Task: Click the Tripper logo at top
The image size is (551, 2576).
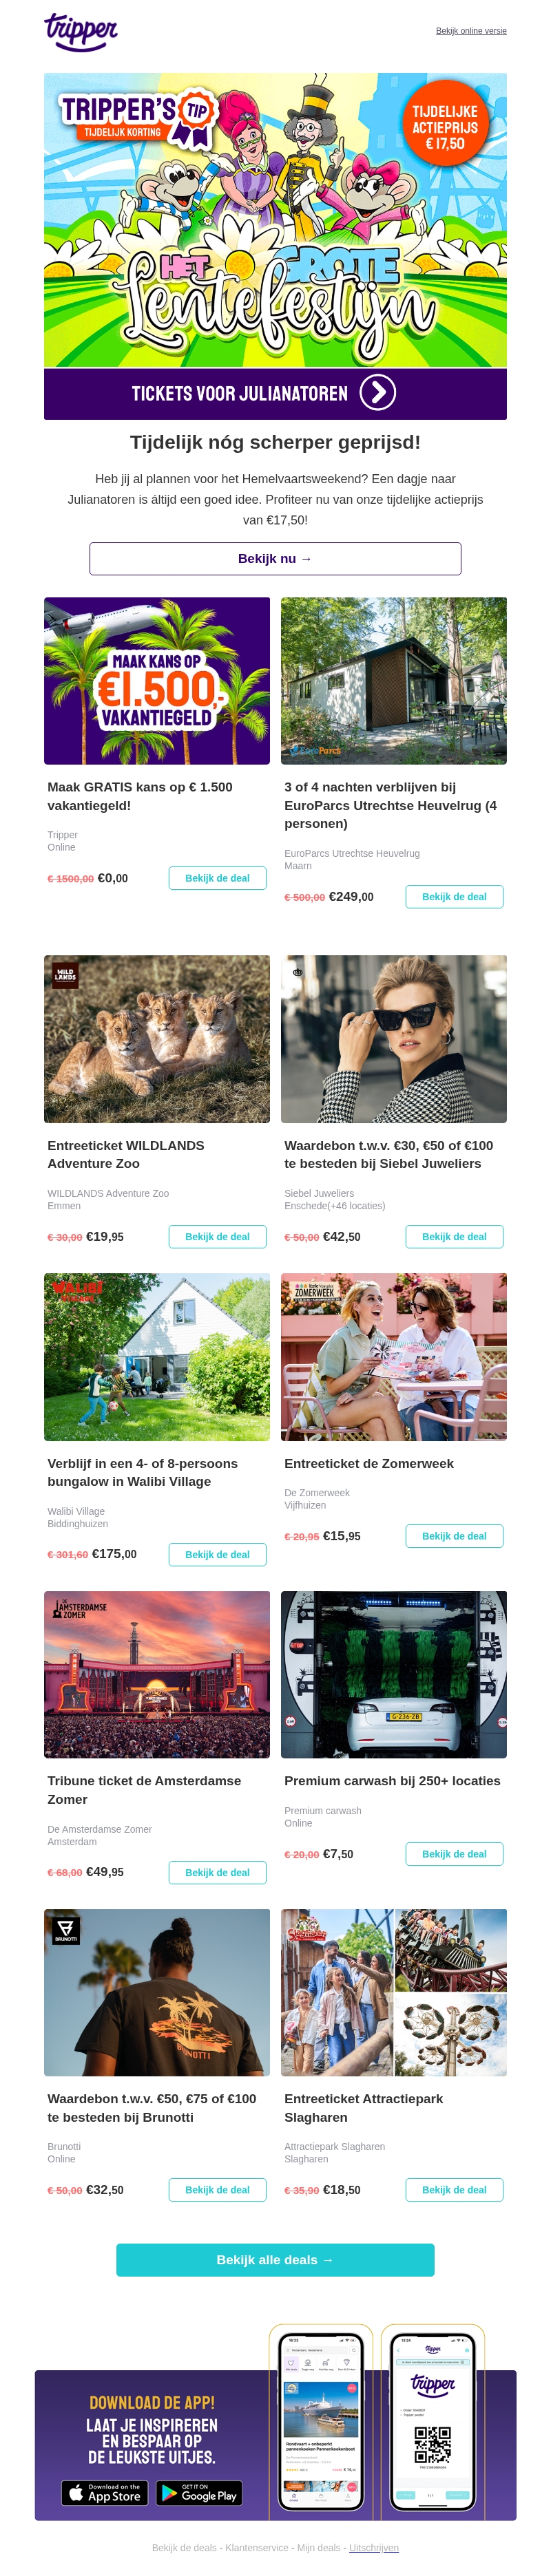Action: tap(81, 32)
